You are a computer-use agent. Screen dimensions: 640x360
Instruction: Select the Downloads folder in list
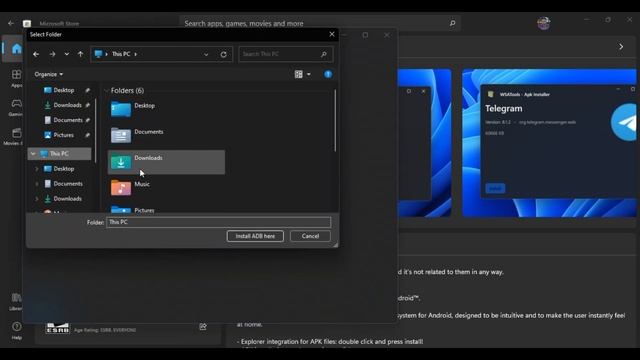point(166,162)
